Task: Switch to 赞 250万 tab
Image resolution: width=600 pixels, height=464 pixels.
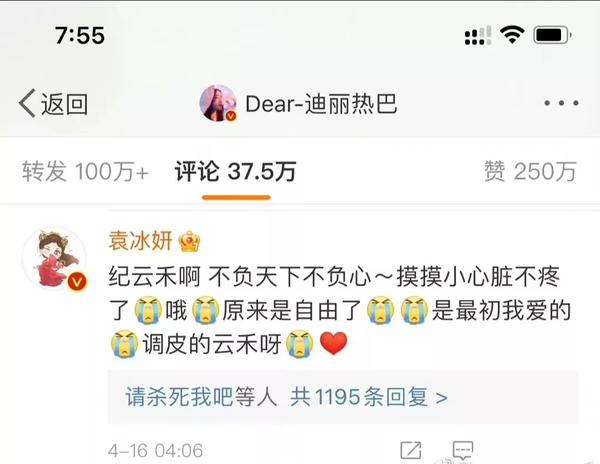Action: pos(530,171)
